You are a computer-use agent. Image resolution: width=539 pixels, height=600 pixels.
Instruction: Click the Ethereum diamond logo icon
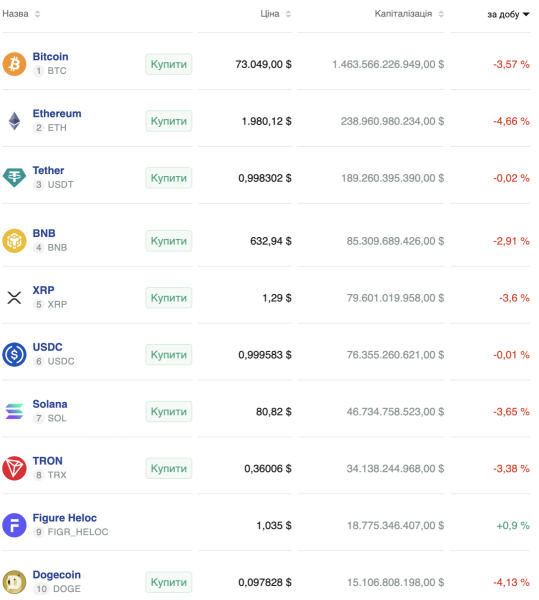point(14,121)
